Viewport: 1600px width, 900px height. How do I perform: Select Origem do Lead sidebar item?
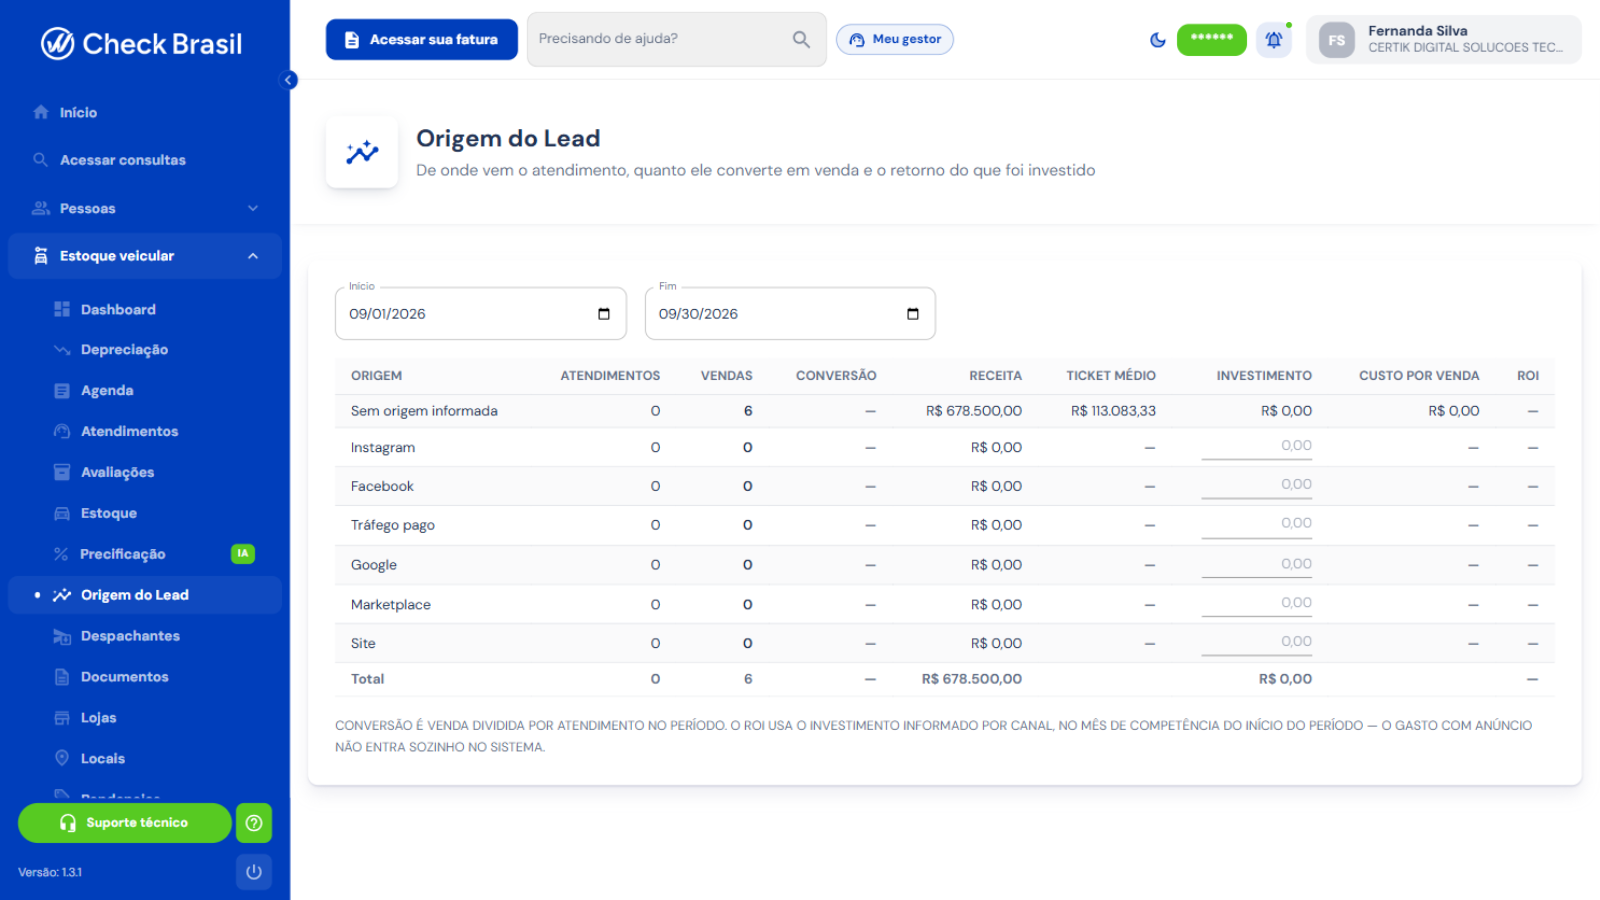(x=145, y=595)
